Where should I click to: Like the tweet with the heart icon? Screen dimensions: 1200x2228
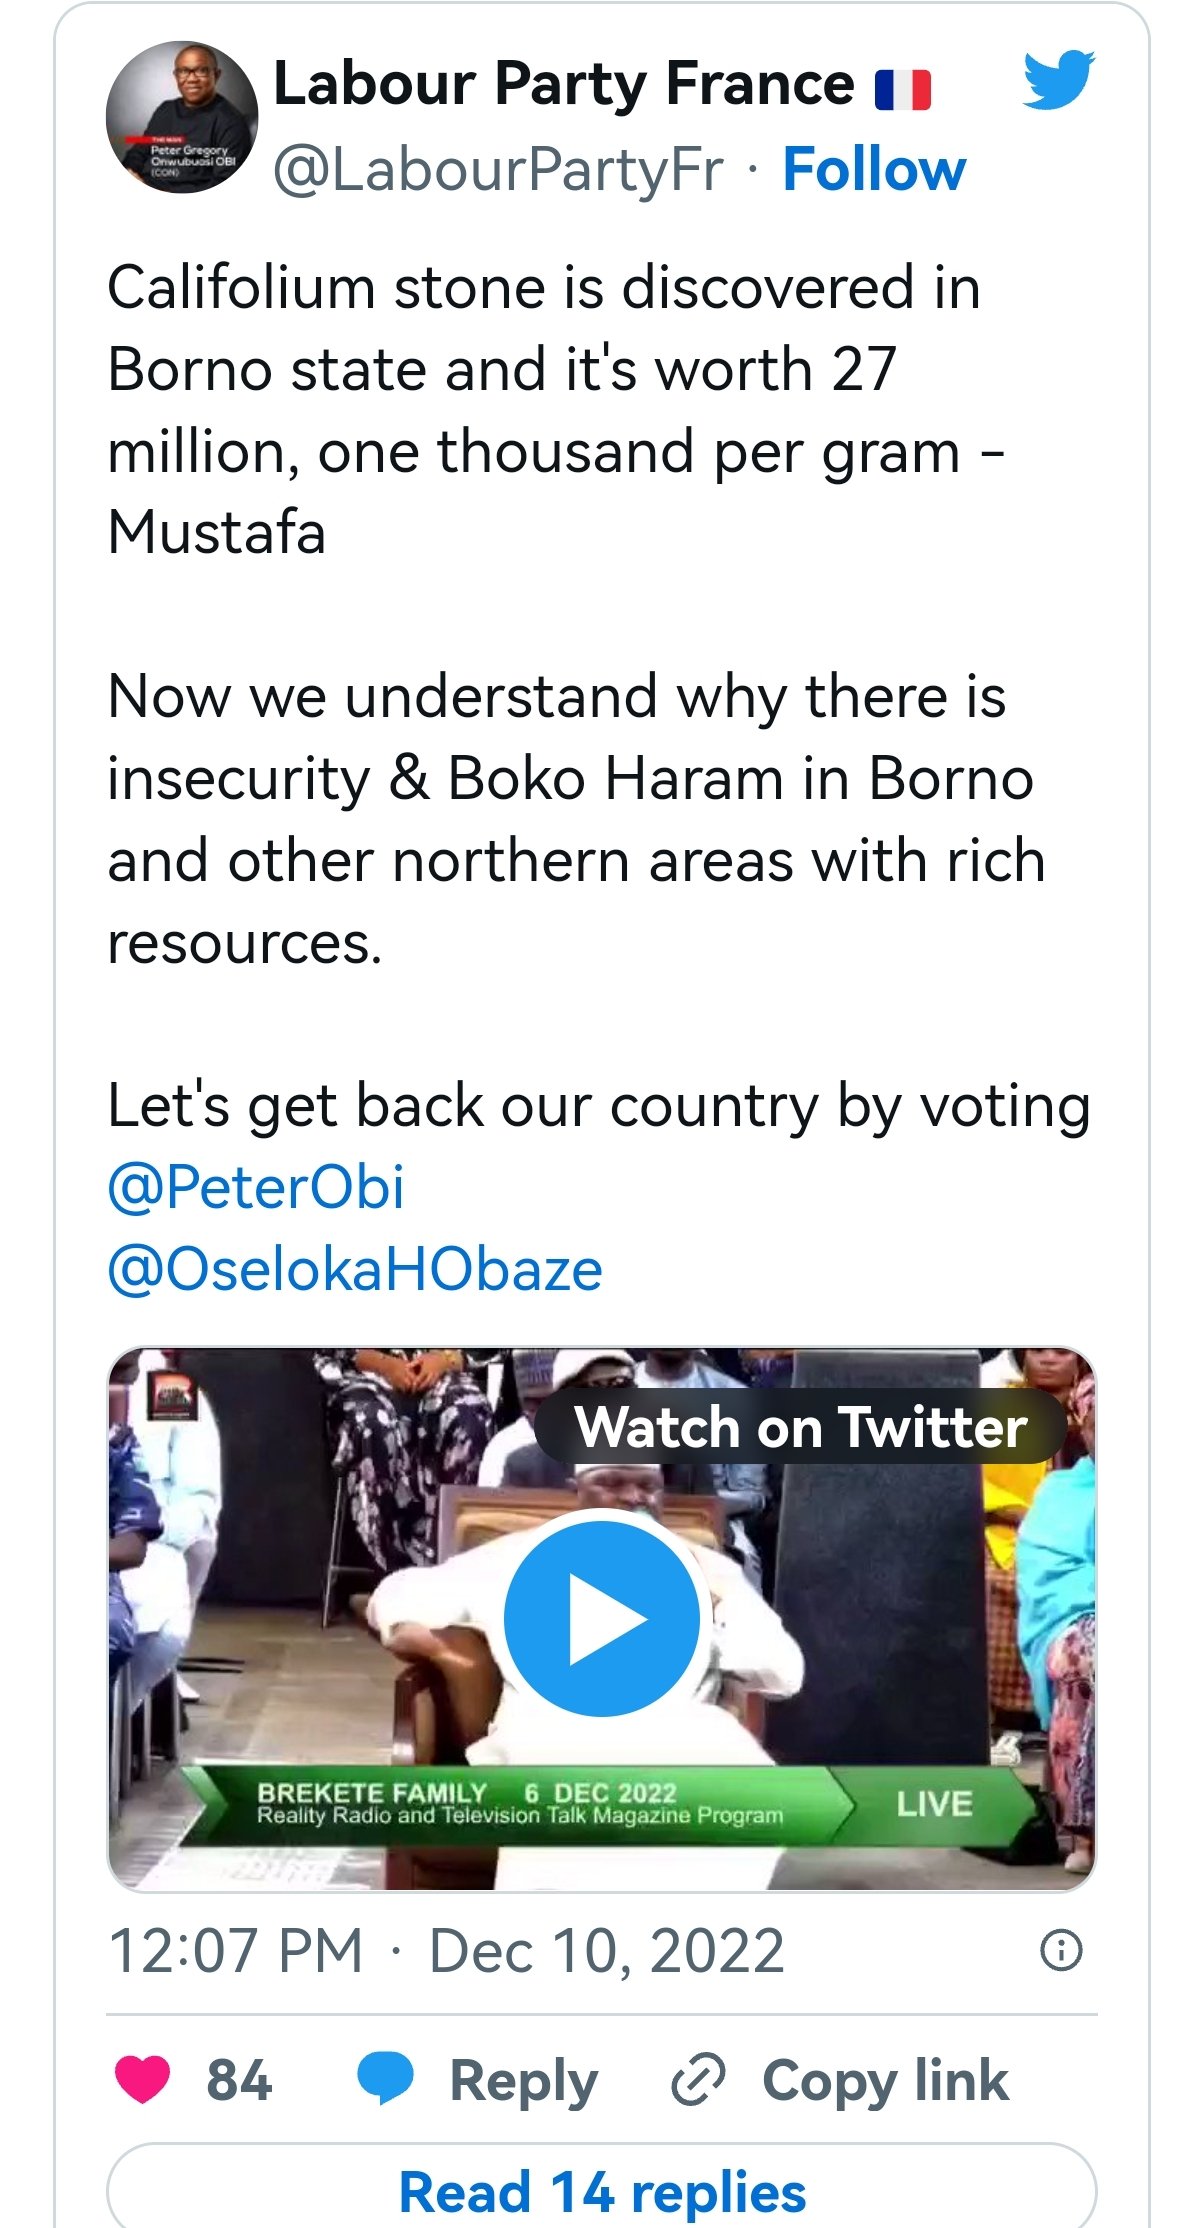142,2079
